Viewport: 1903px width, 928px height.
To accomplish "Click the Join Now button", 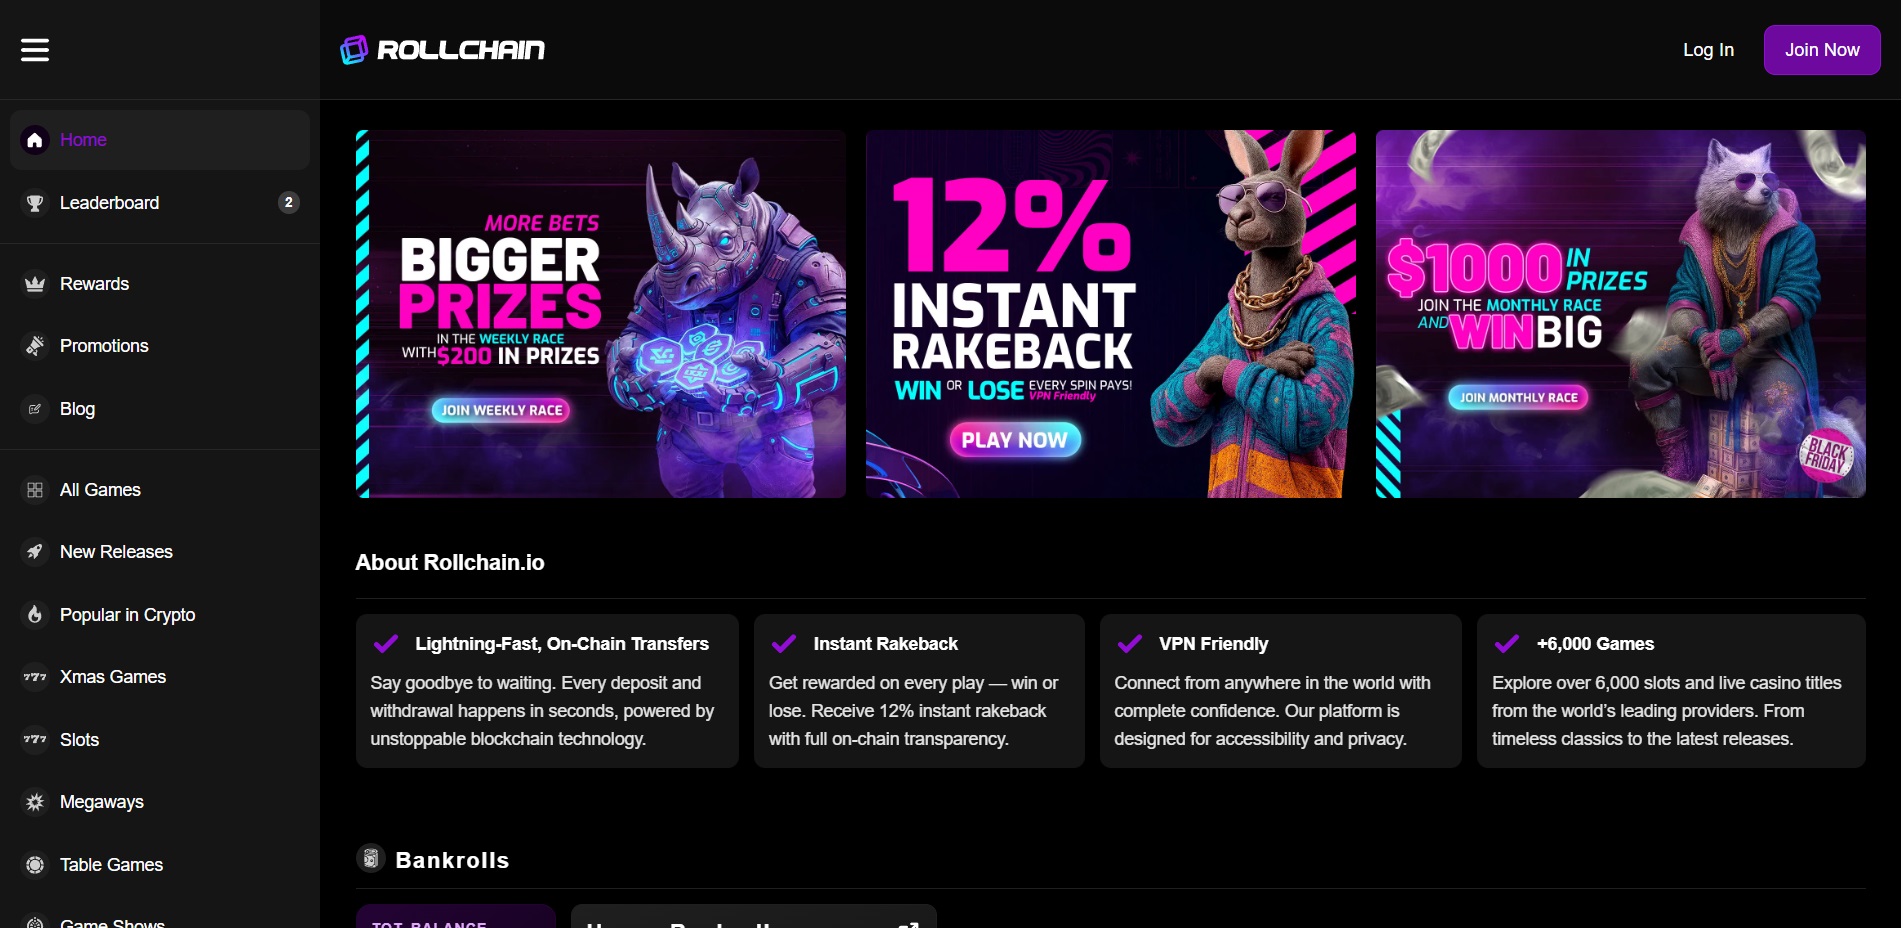I will pos(1822,50).
